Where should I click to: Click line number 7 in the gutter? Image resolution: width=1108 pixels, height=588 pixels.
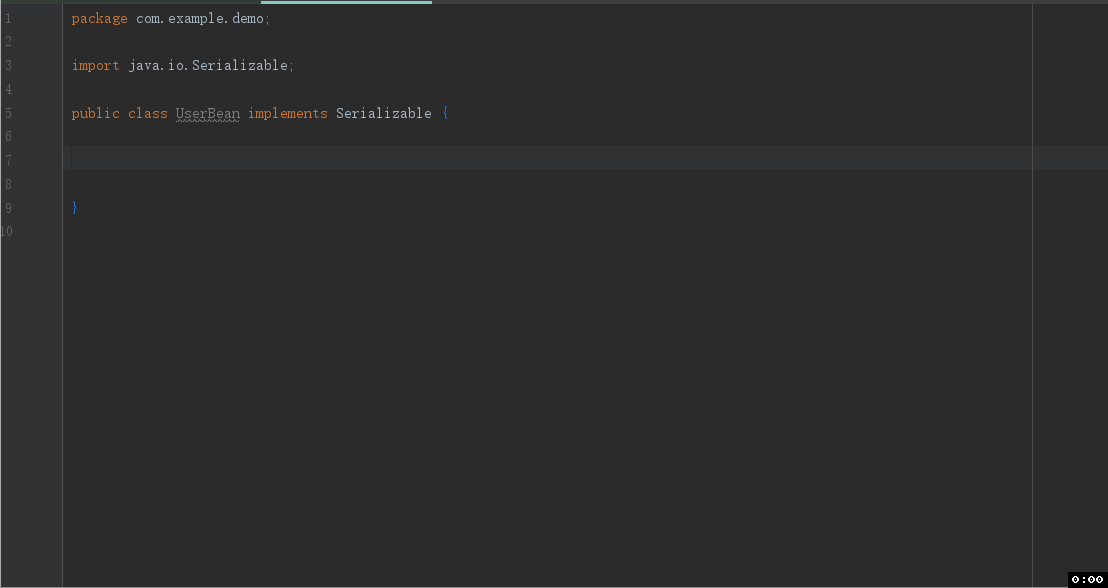click(8, 160)
